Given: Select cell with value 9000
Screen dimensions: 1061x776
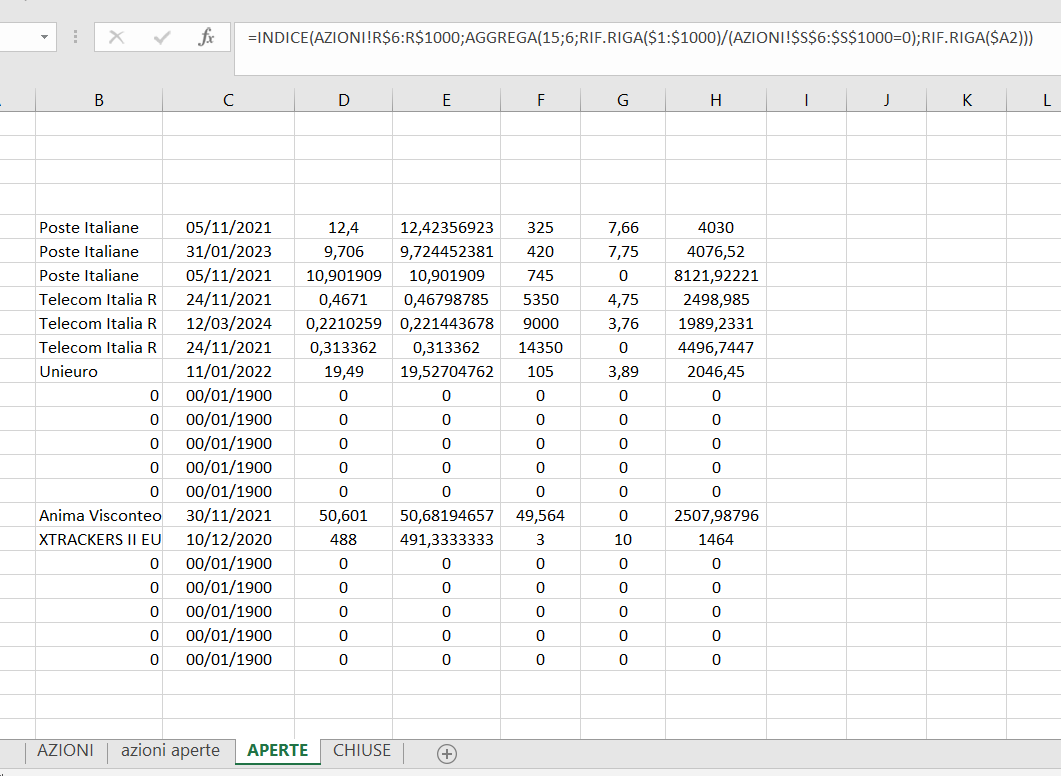Looking at the screenshot, I should click(x=541, y=323).
